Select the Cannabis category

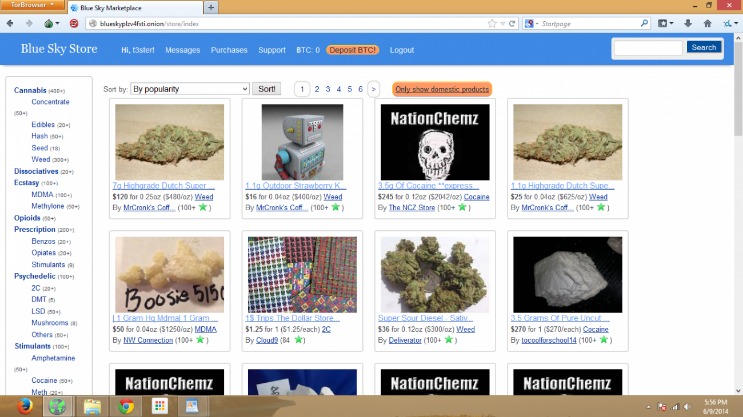coord(30,90)
